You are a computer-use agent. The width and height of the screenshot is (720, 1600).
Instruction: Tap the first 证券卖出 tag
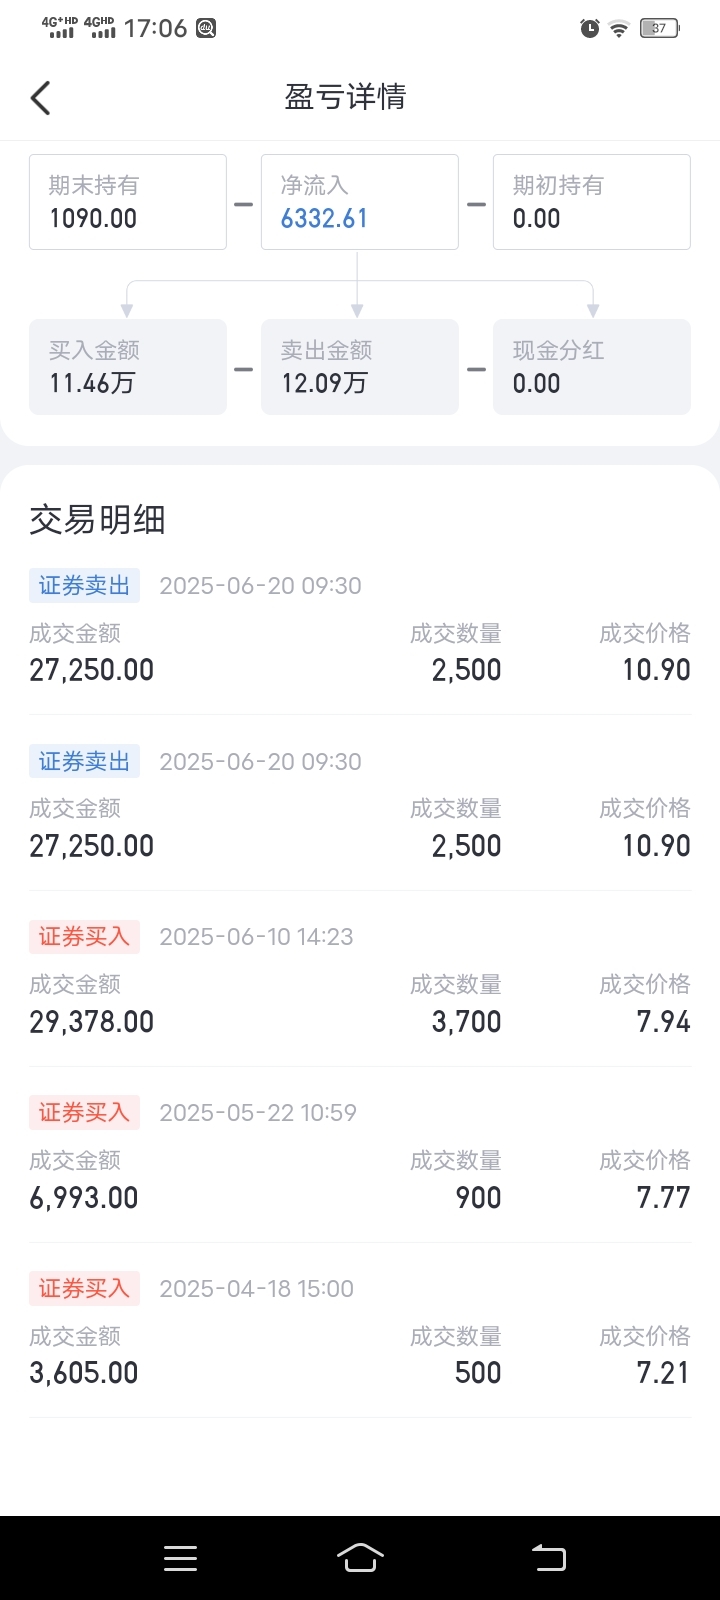tap(85, 586)
